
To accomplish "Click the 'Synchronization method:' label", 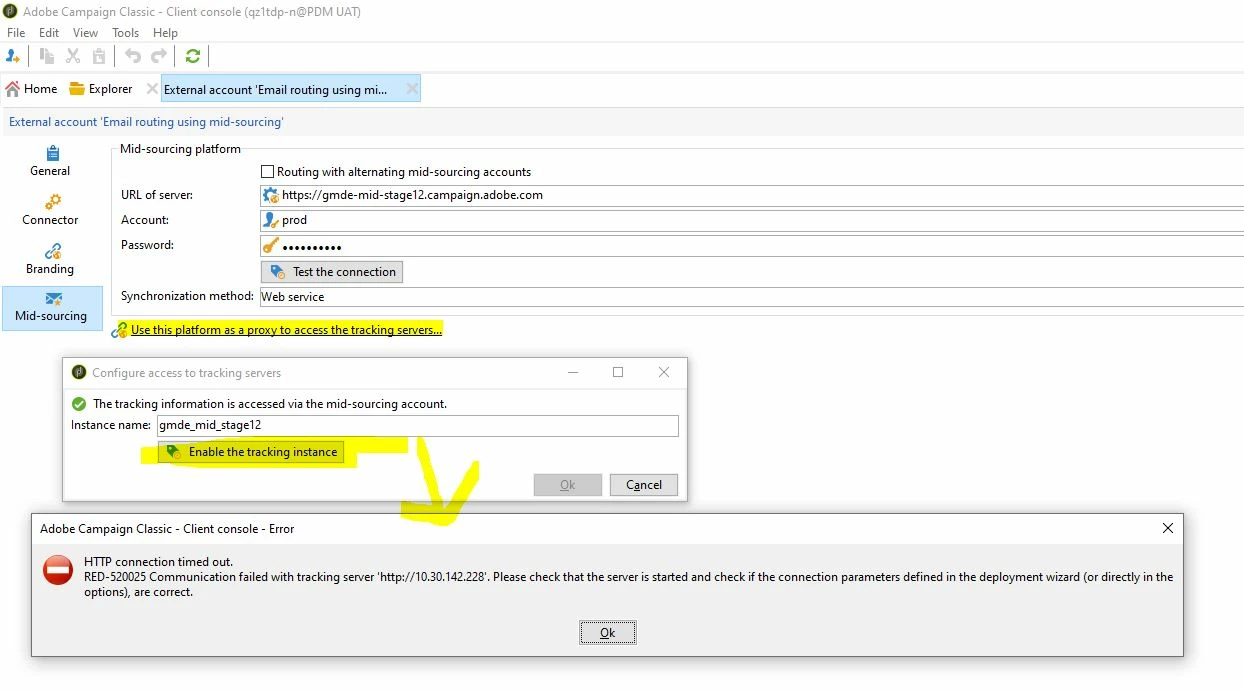I will coord(187,296).
